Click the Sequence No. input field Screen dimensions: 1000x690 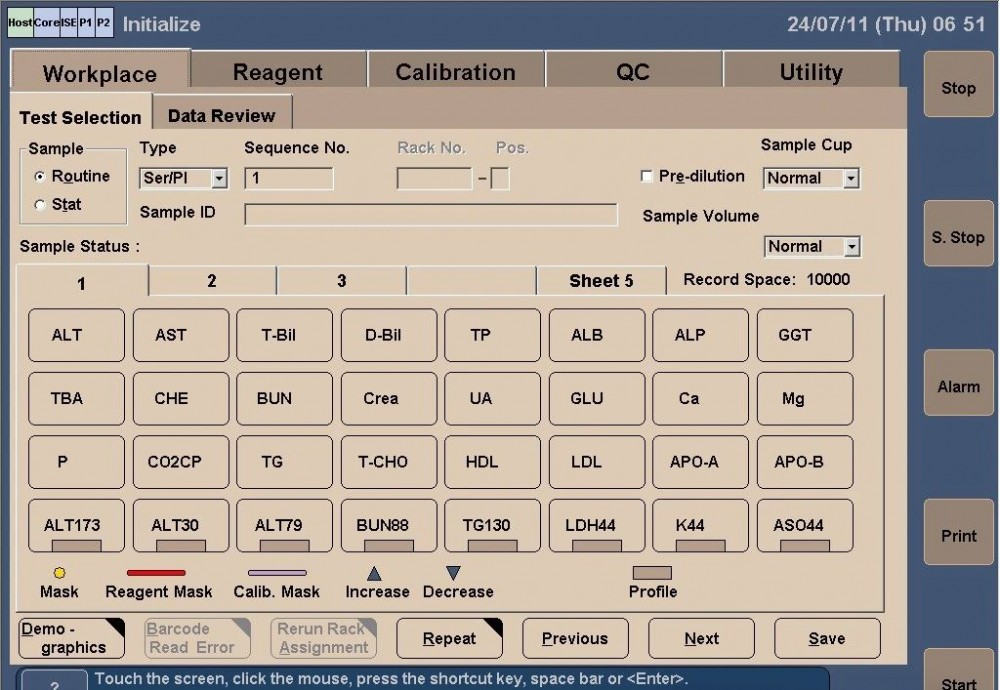pos(289,178)
